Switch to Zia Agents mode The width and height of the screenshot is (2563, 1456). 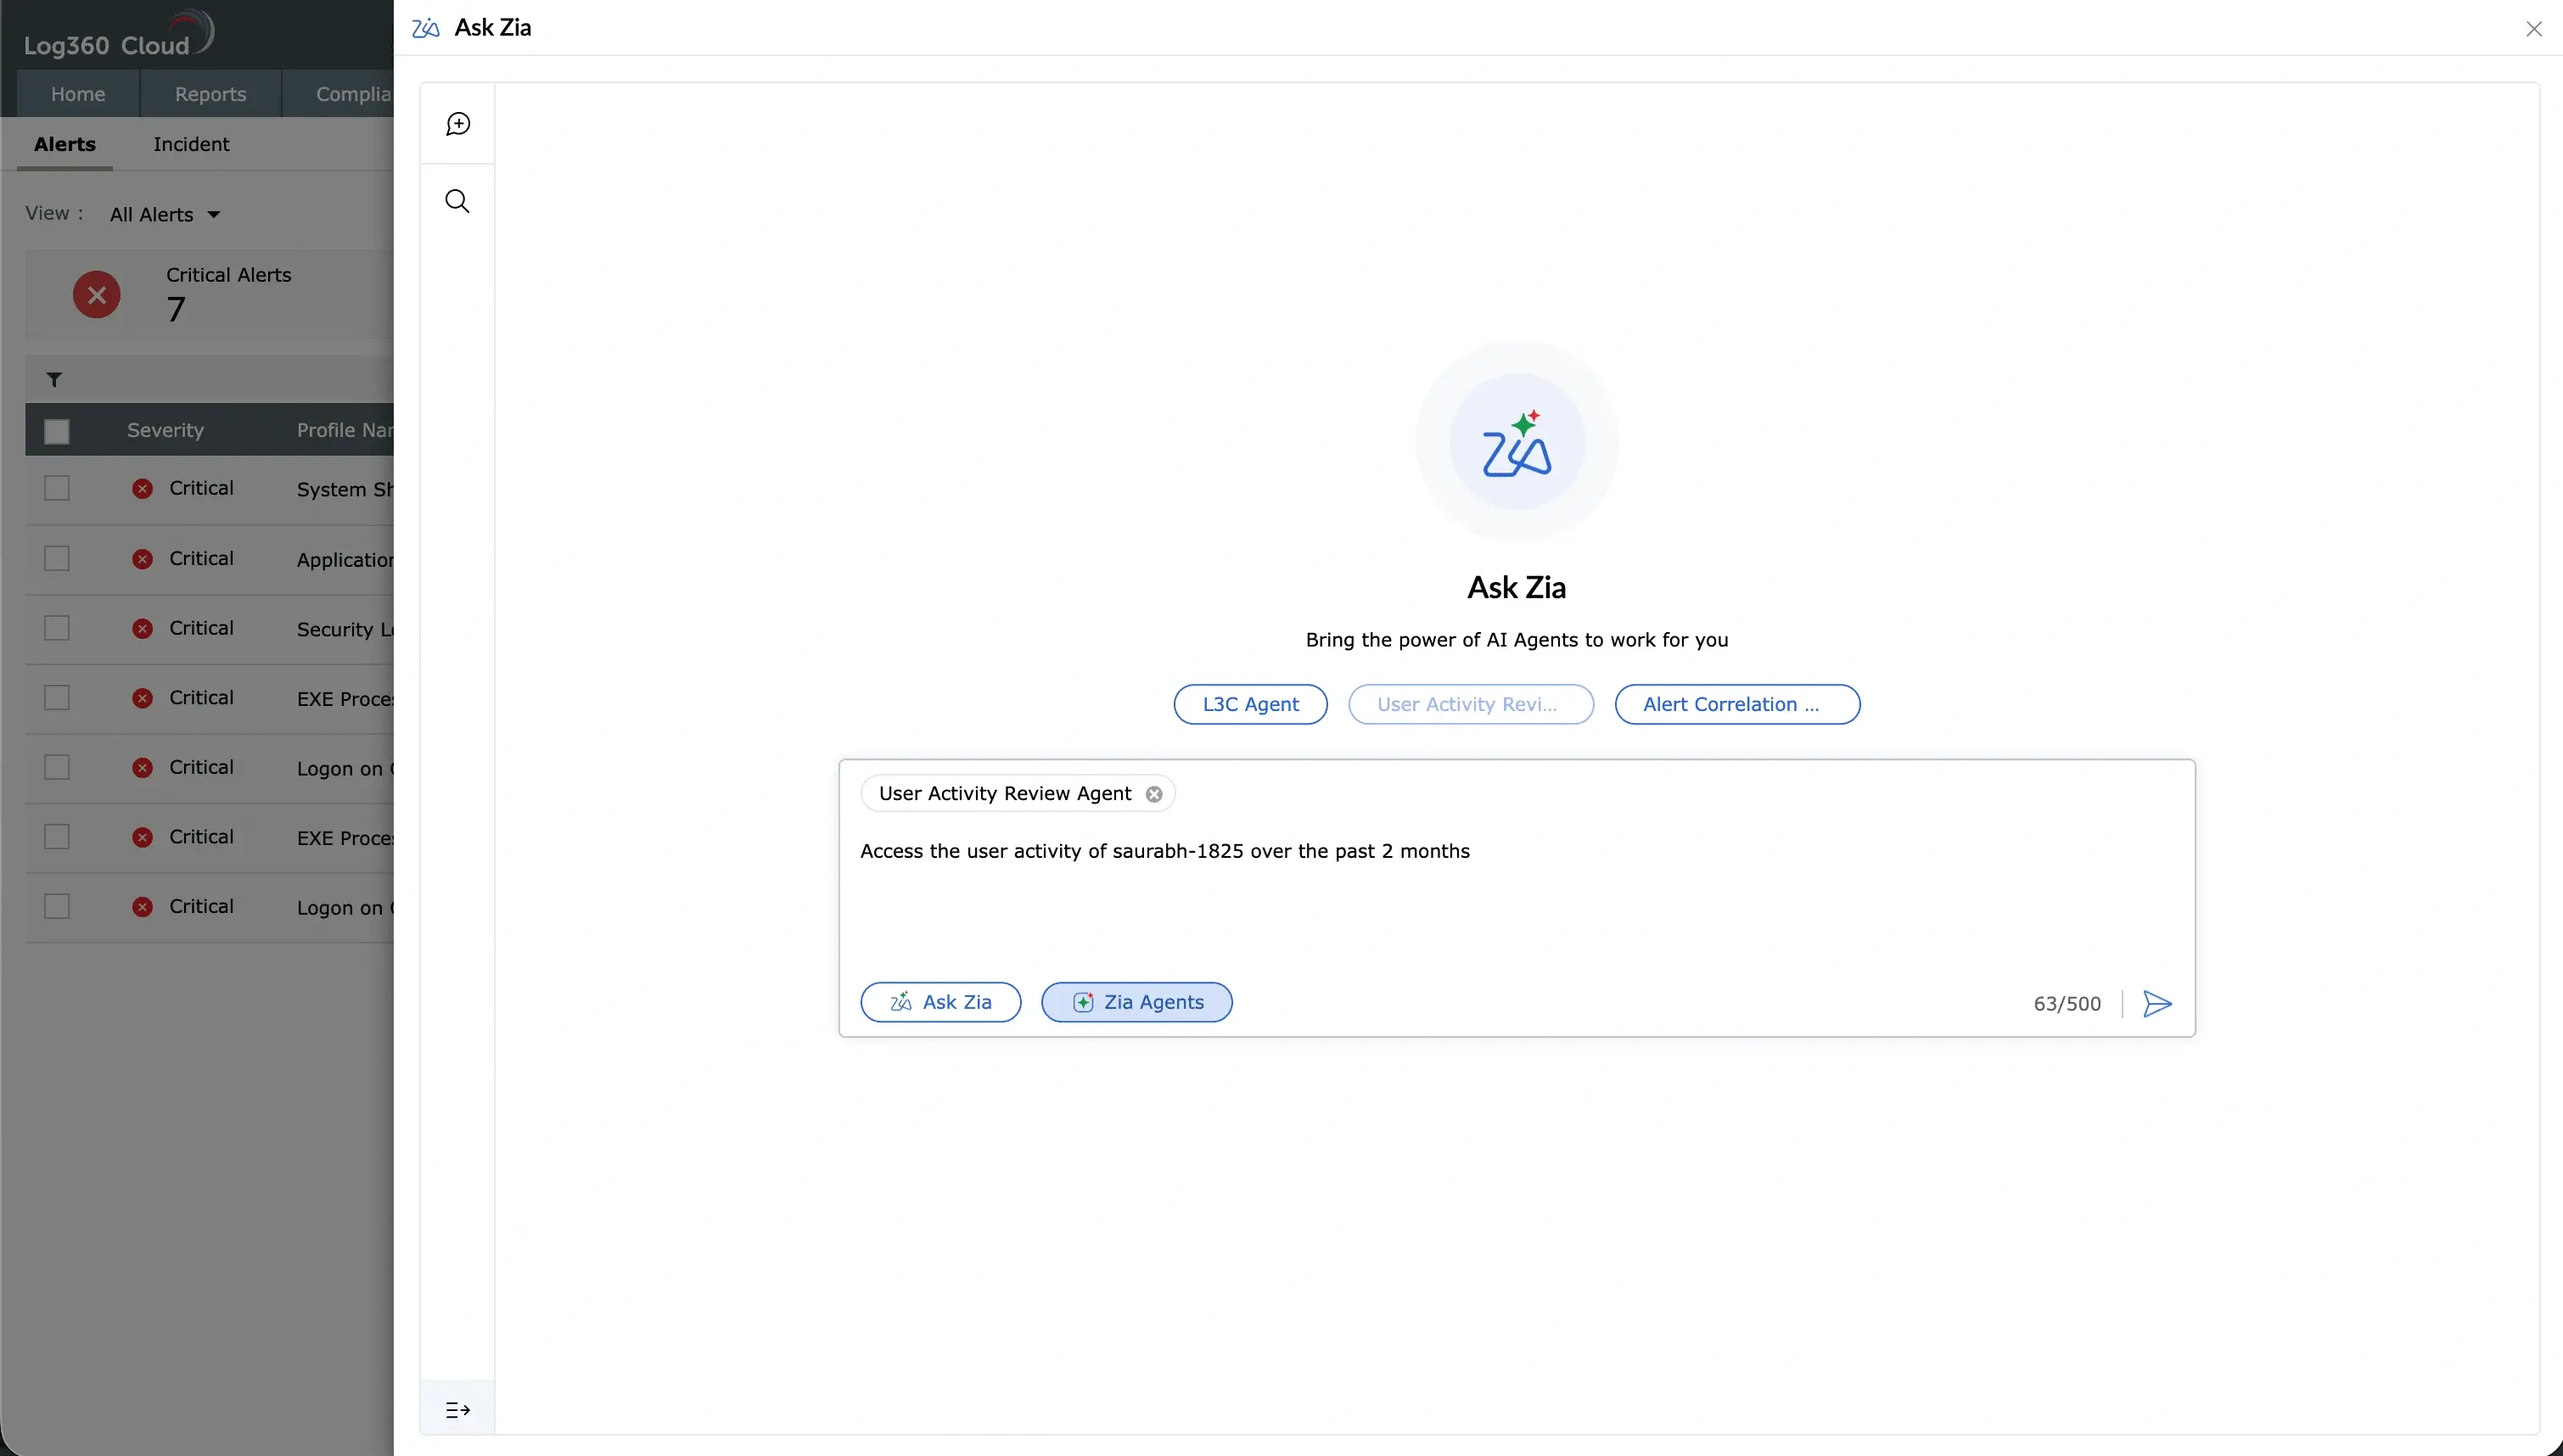click(x=1137, y=1002)
